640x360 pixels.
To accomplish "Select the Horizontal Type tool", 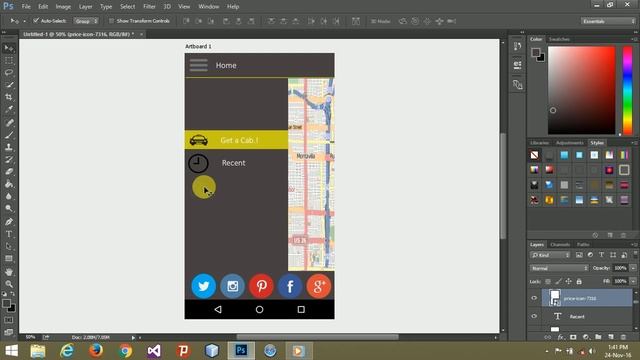I will click(x=9, y=234).
